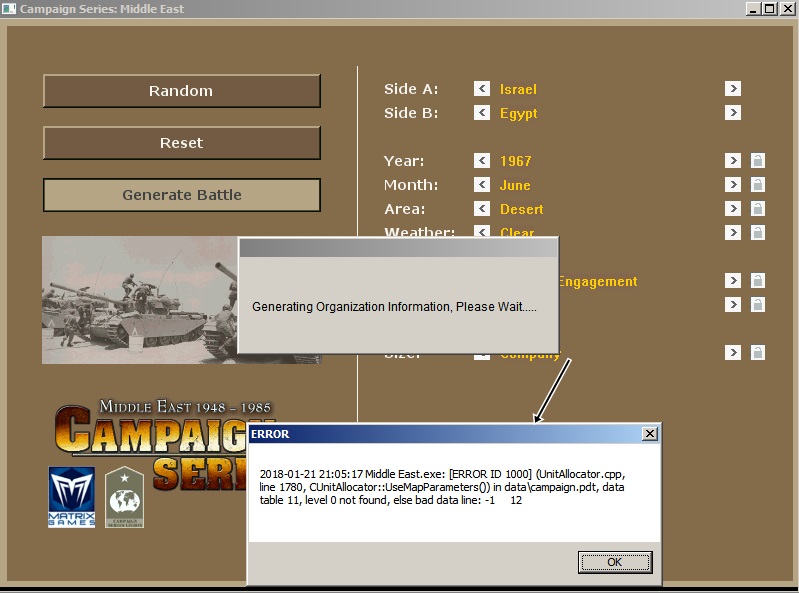Click the window title bar app icon

(9, 9)
